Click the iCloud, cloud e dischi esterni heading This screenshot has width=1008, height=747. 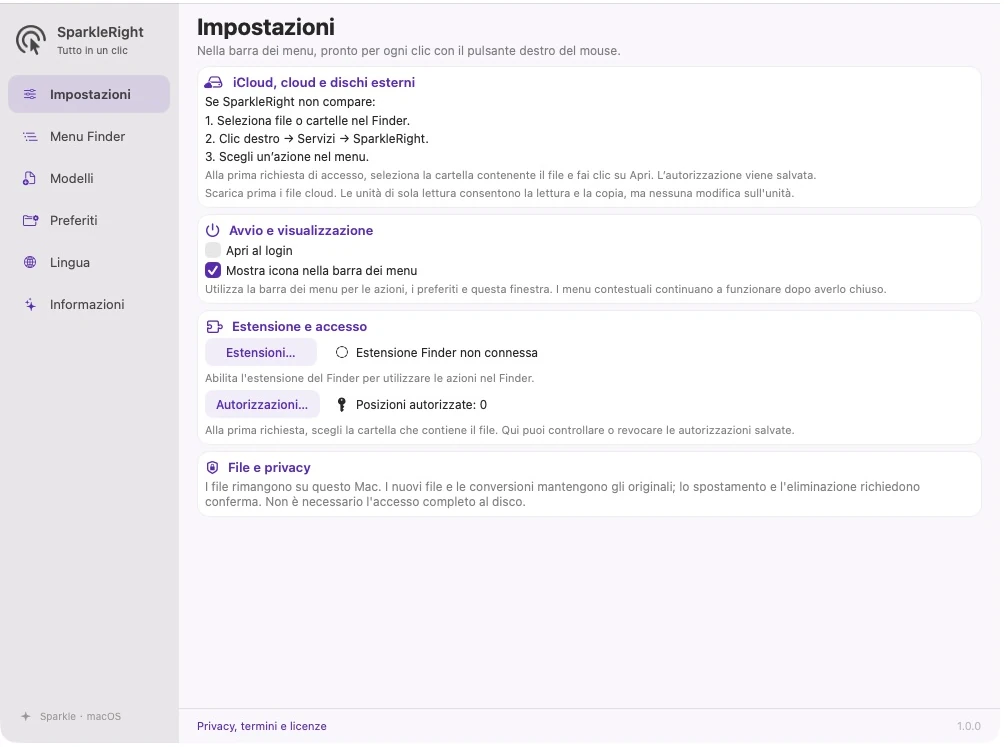point(324,82)
